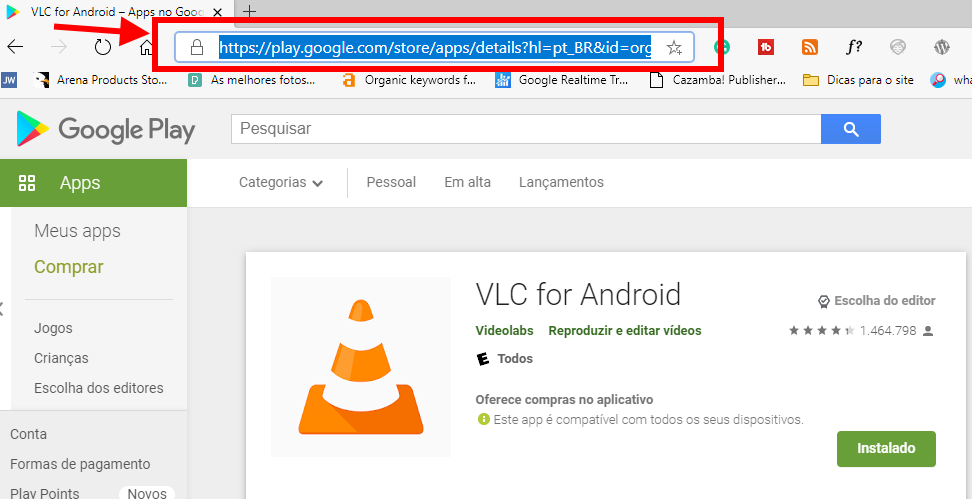Open the Em alta tab
This screenshot has height=499, width=972.
467,182
